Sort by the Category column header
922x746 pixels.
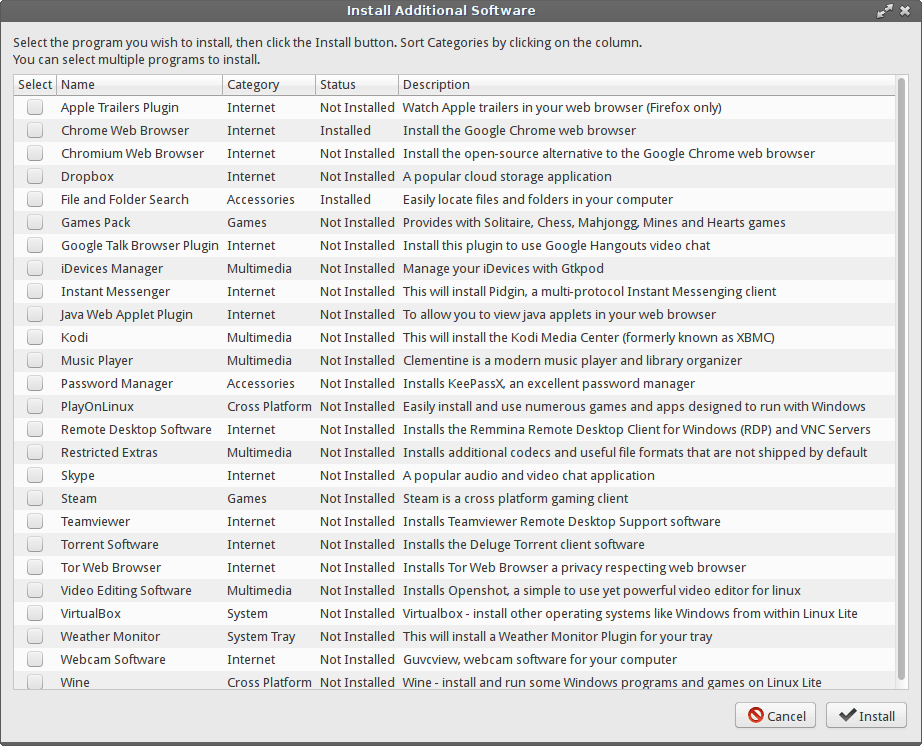pyautogui.click(x=269, y=85)
